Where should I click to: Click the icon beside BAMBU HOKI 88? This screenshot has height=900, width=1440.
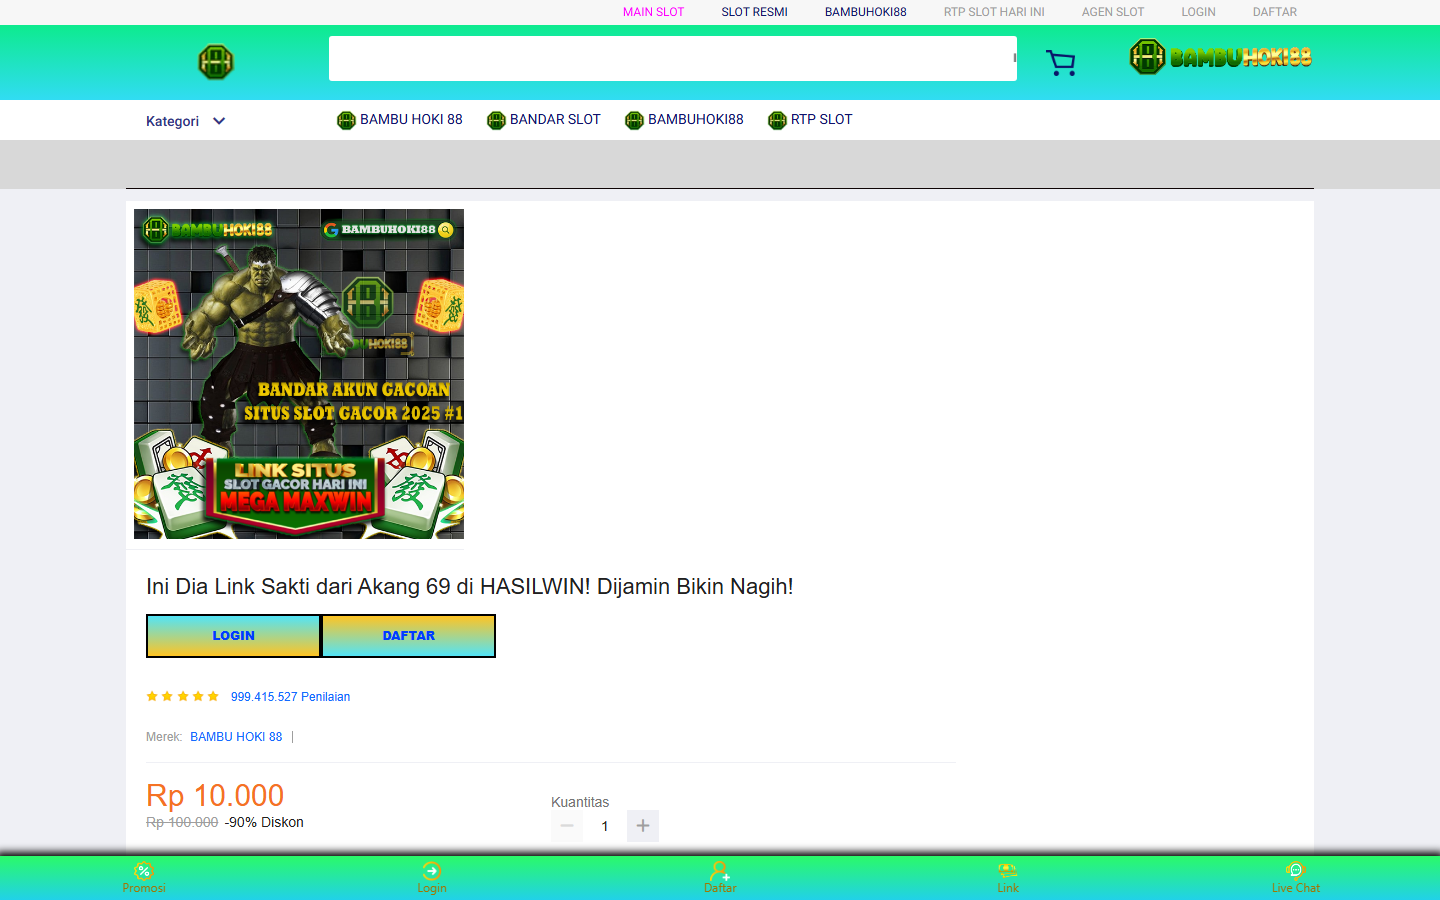(346, 120)
